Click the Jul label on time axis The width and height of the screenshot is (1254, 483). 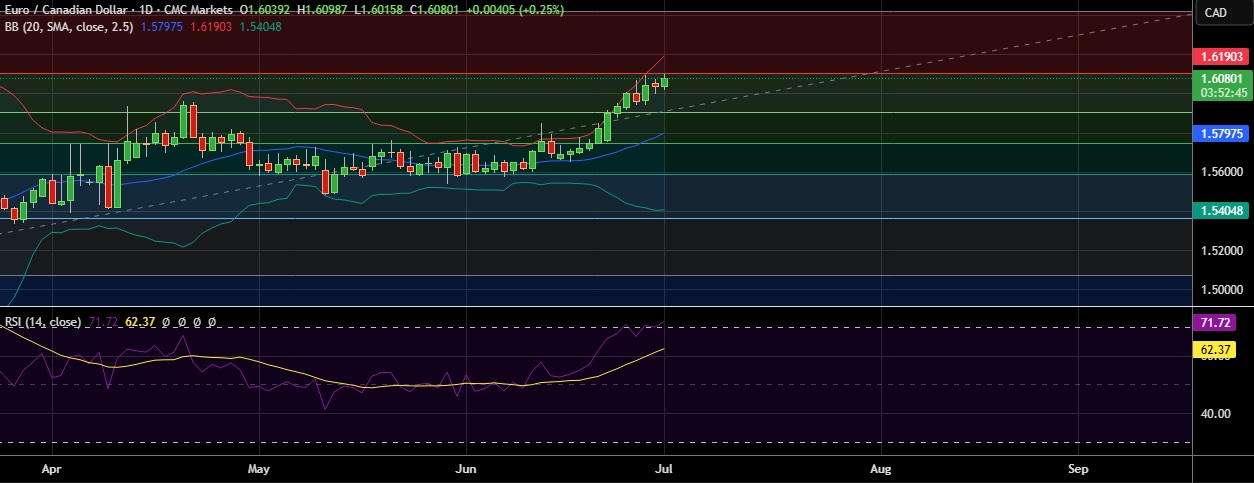tap(665, 468)
